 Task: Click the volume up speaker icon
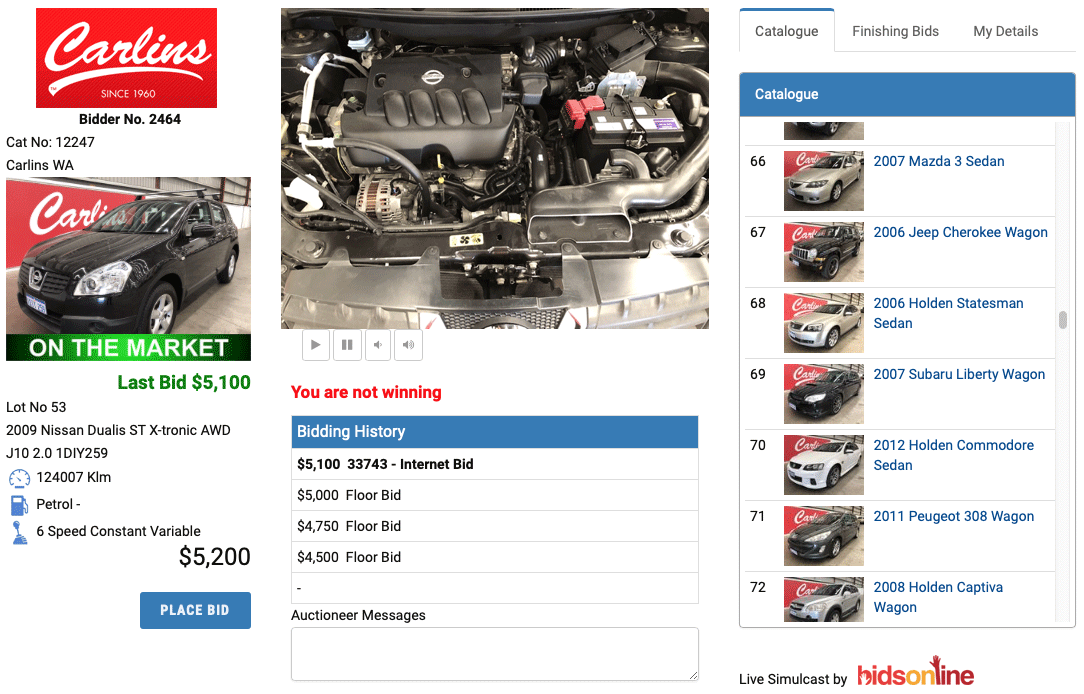pyautogui.click(x=408, y=345)
